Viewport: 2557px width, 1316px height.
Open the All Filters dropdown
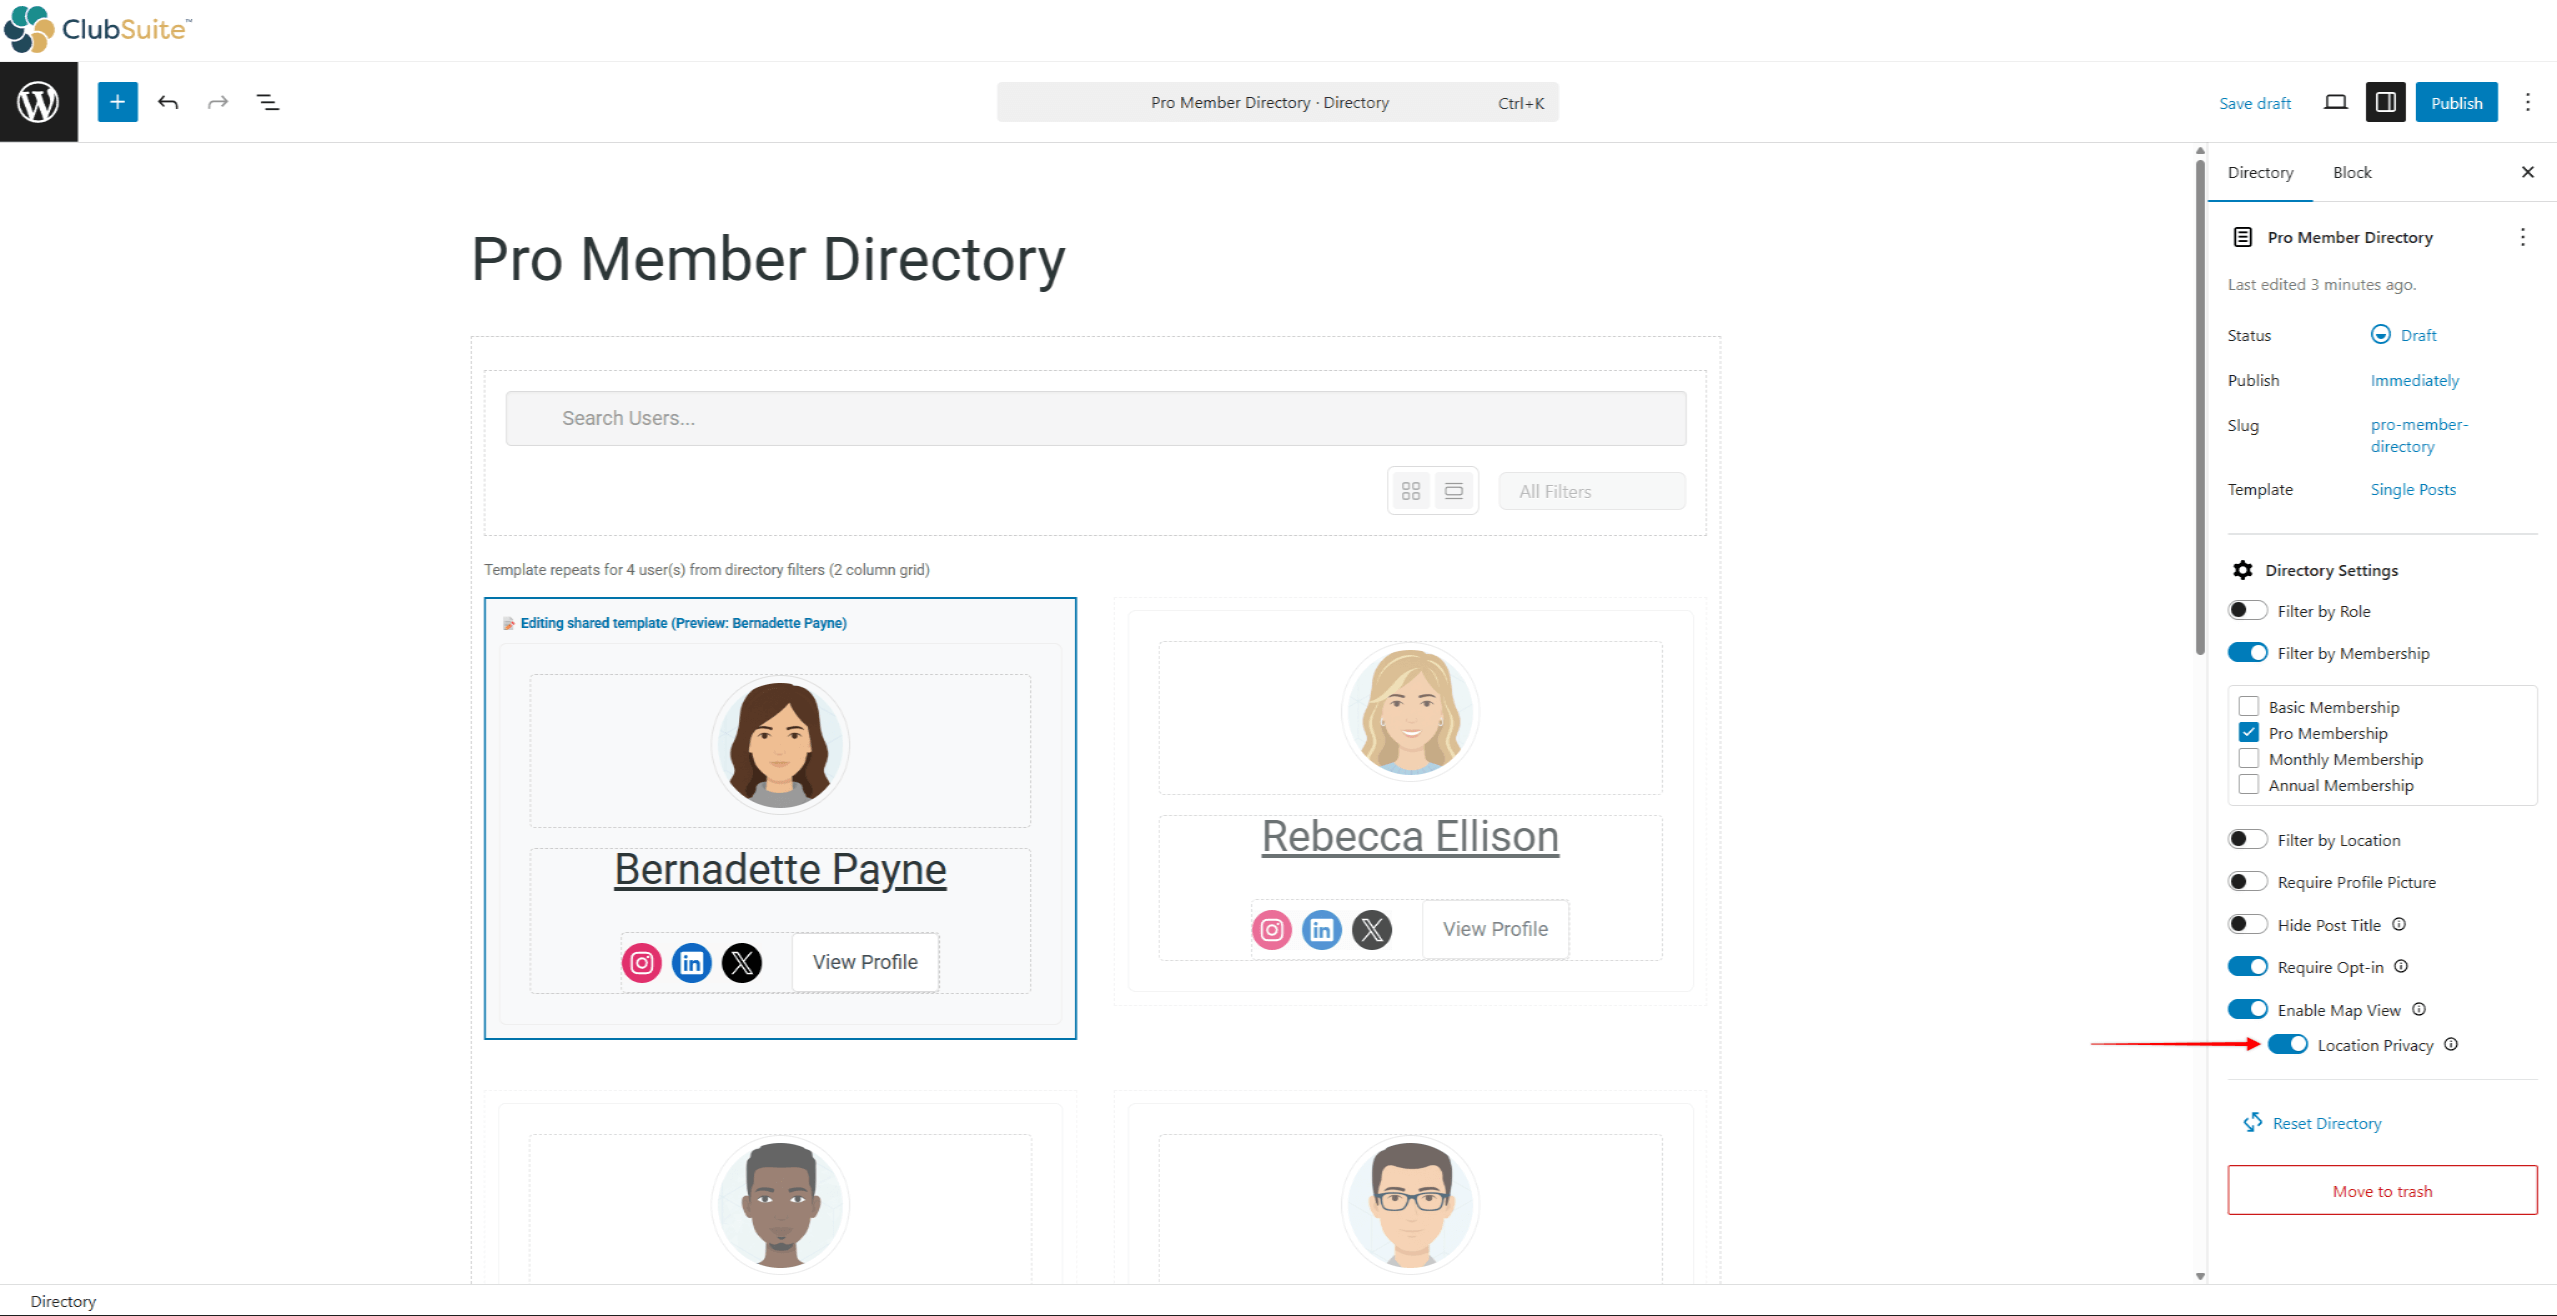pos(1591,491)
